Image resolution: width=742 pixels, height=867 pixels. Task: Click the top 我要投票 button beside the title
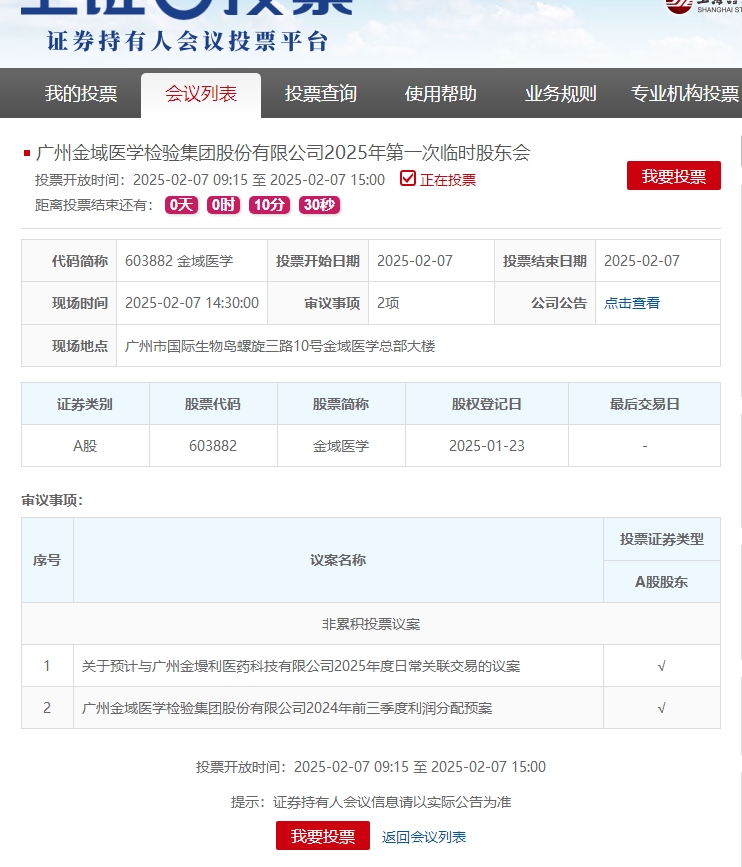tap(673, 175)
